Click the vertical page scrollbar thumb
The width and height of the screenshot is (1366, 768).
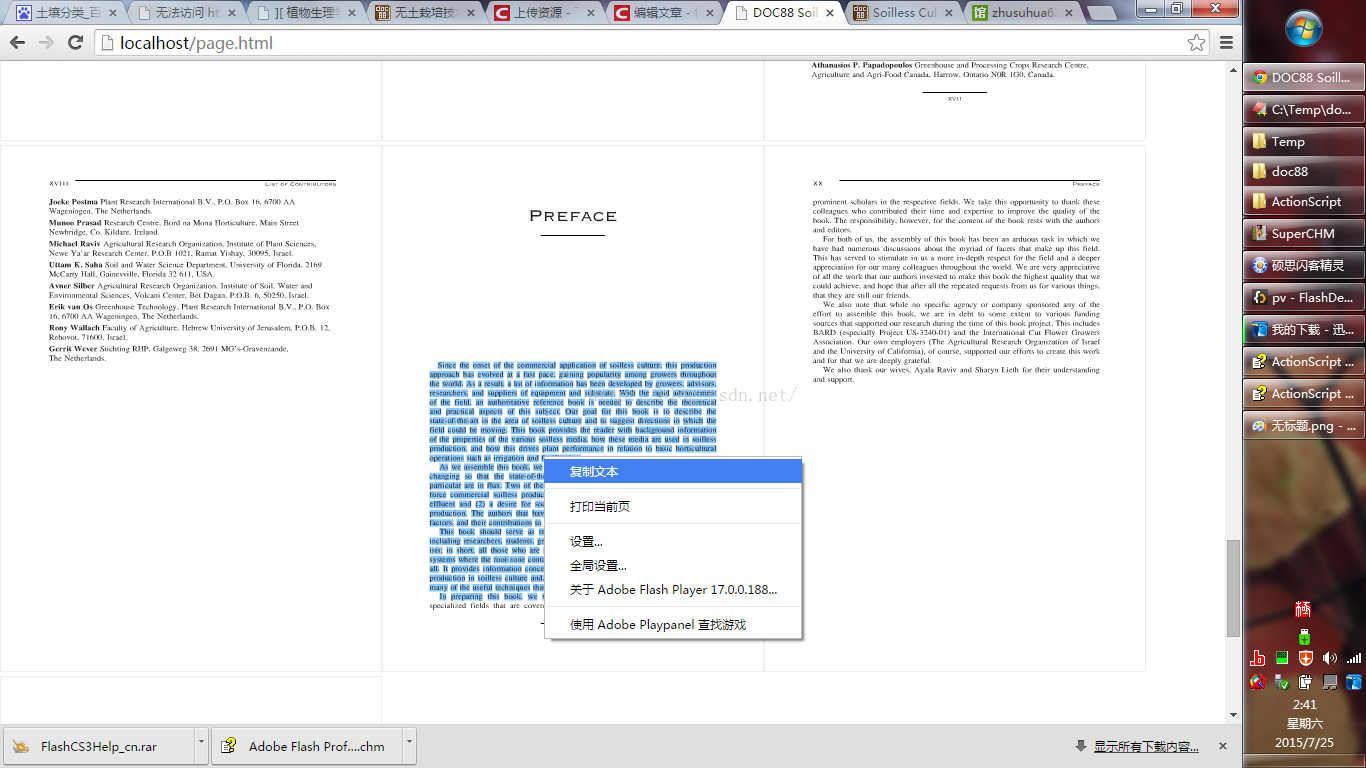coord(1233,588)
